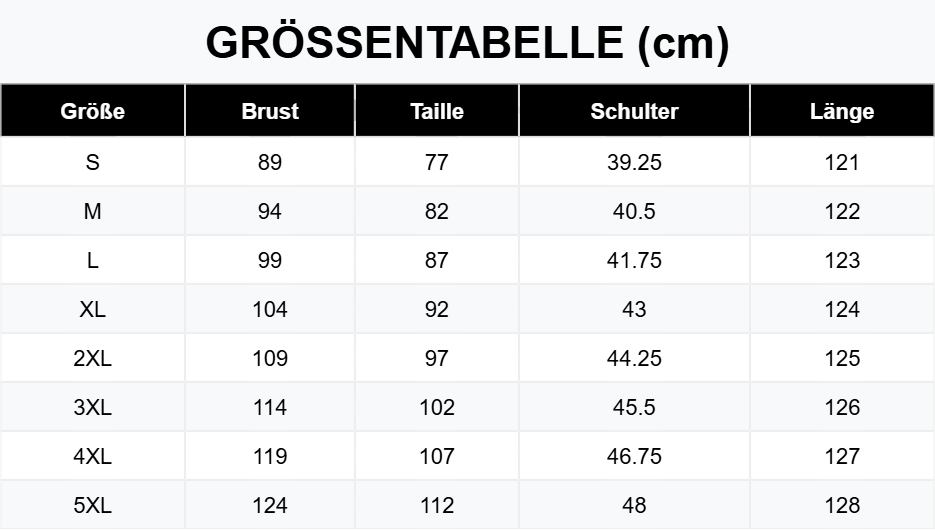Click the Schulter column header

click(634, 111)
